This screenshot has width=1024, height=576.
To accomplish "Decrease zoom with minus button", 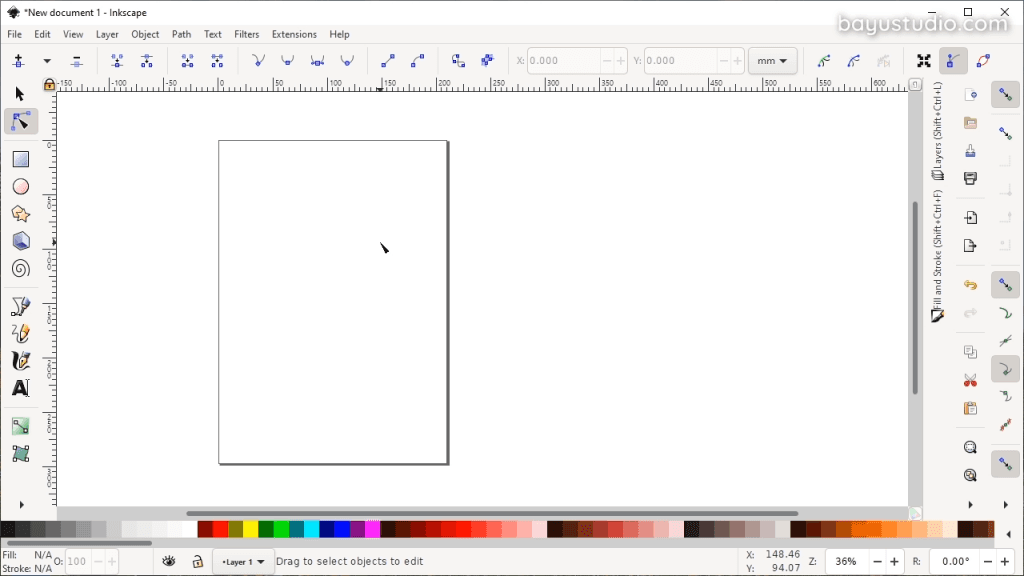I will pos(878,562).
